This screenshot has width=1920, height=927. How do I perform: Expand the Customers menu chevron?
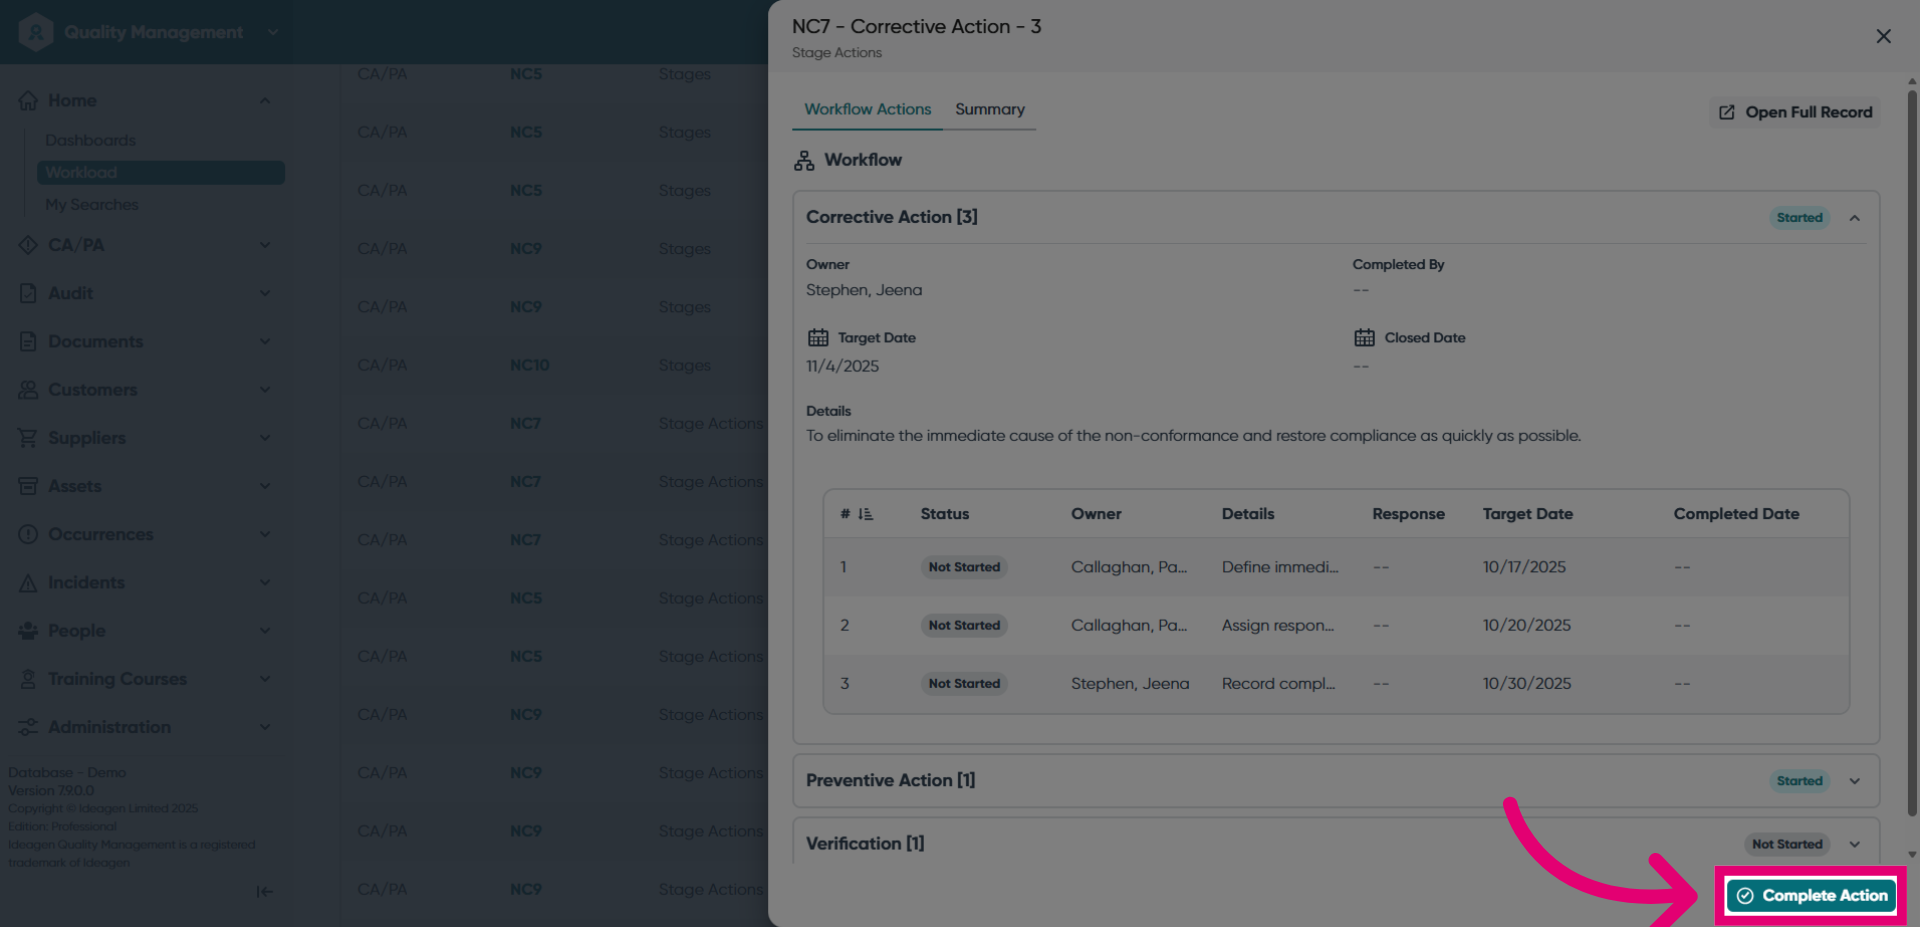coord(265,389)
